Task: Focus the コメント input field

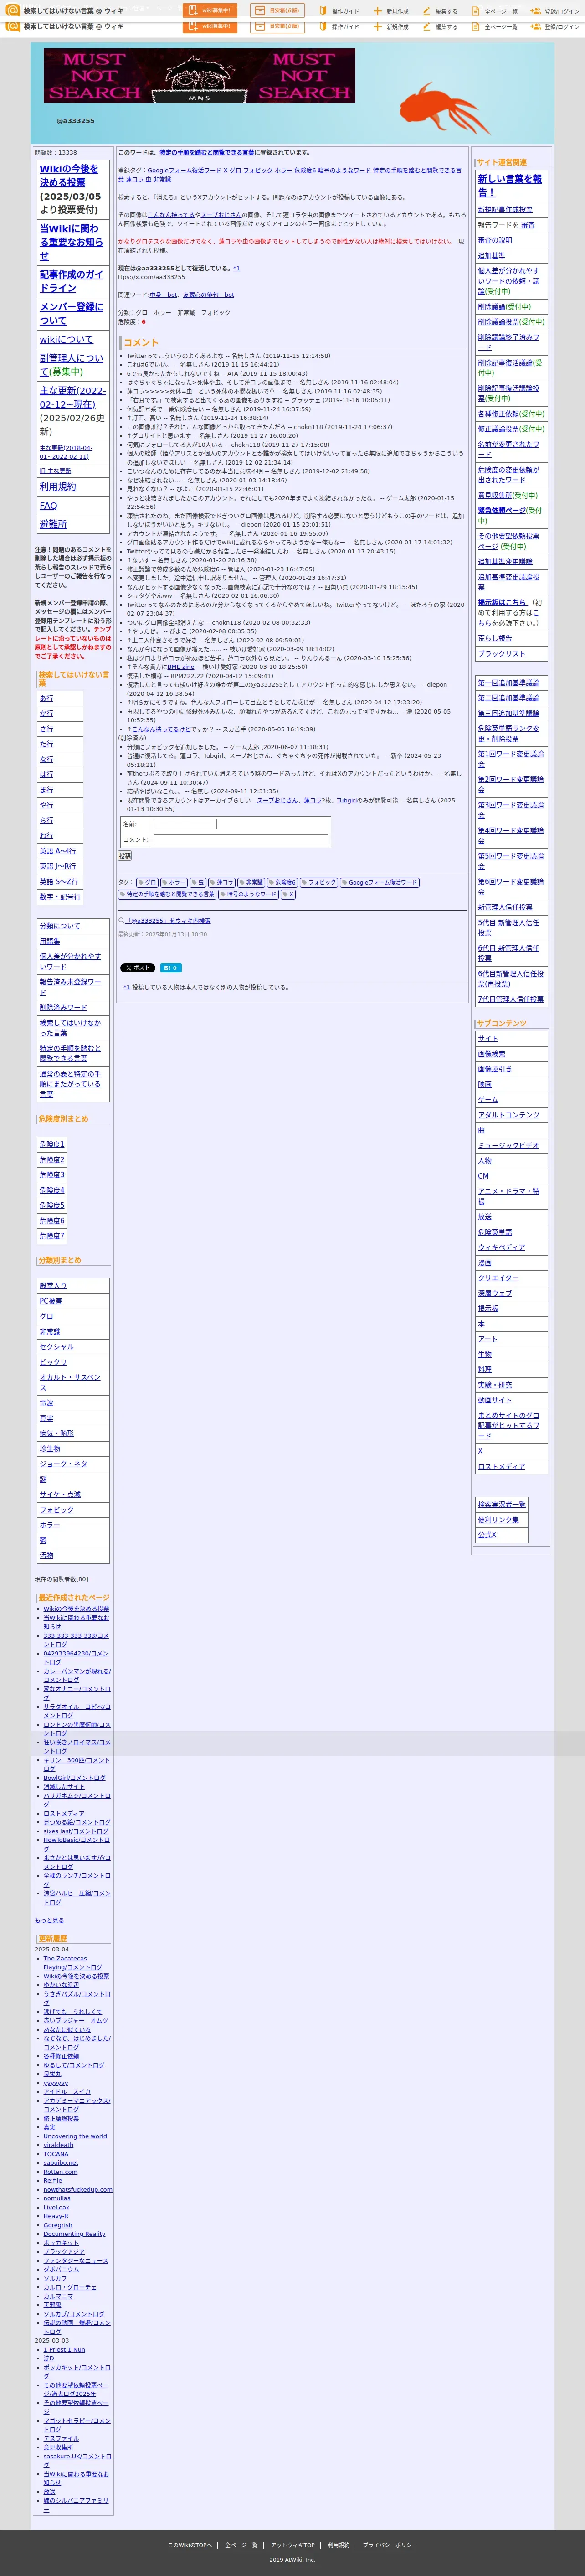Action: tap(240, 840)
